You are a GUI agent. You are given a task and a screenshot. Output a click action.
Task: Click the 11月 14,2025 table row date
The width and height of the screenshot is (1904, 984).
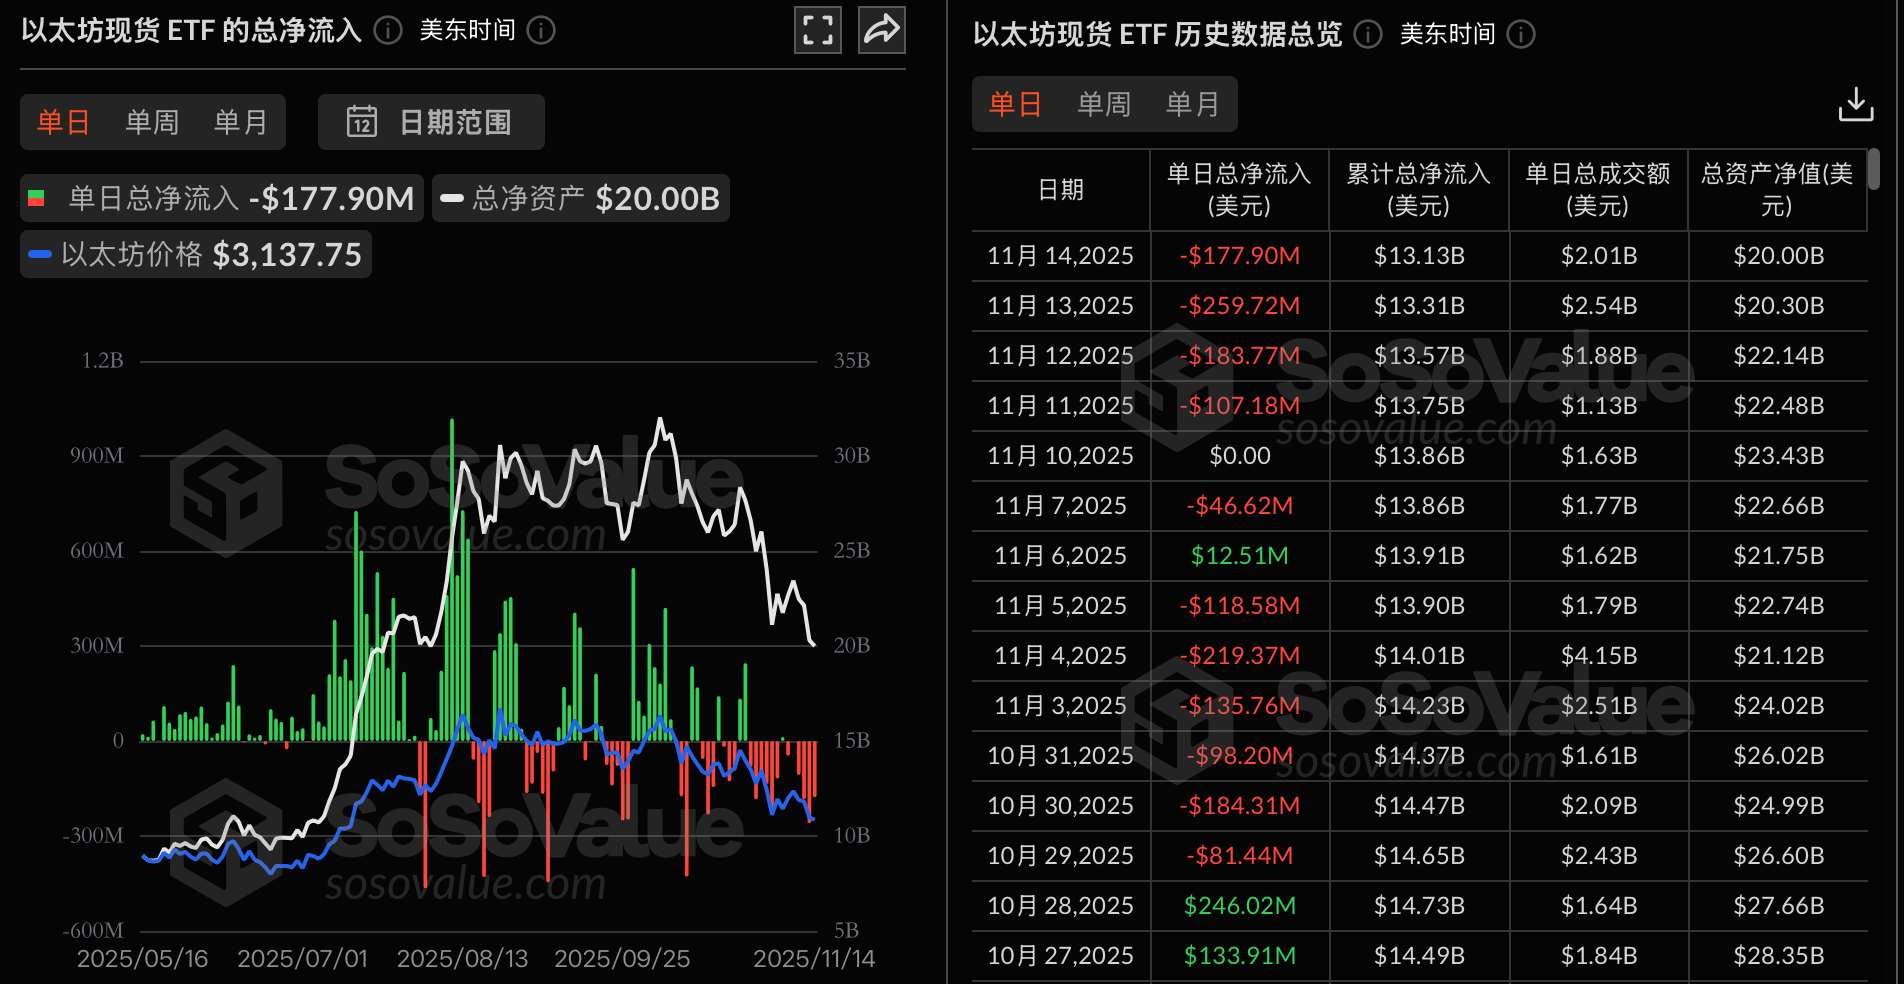[1060, 256]
